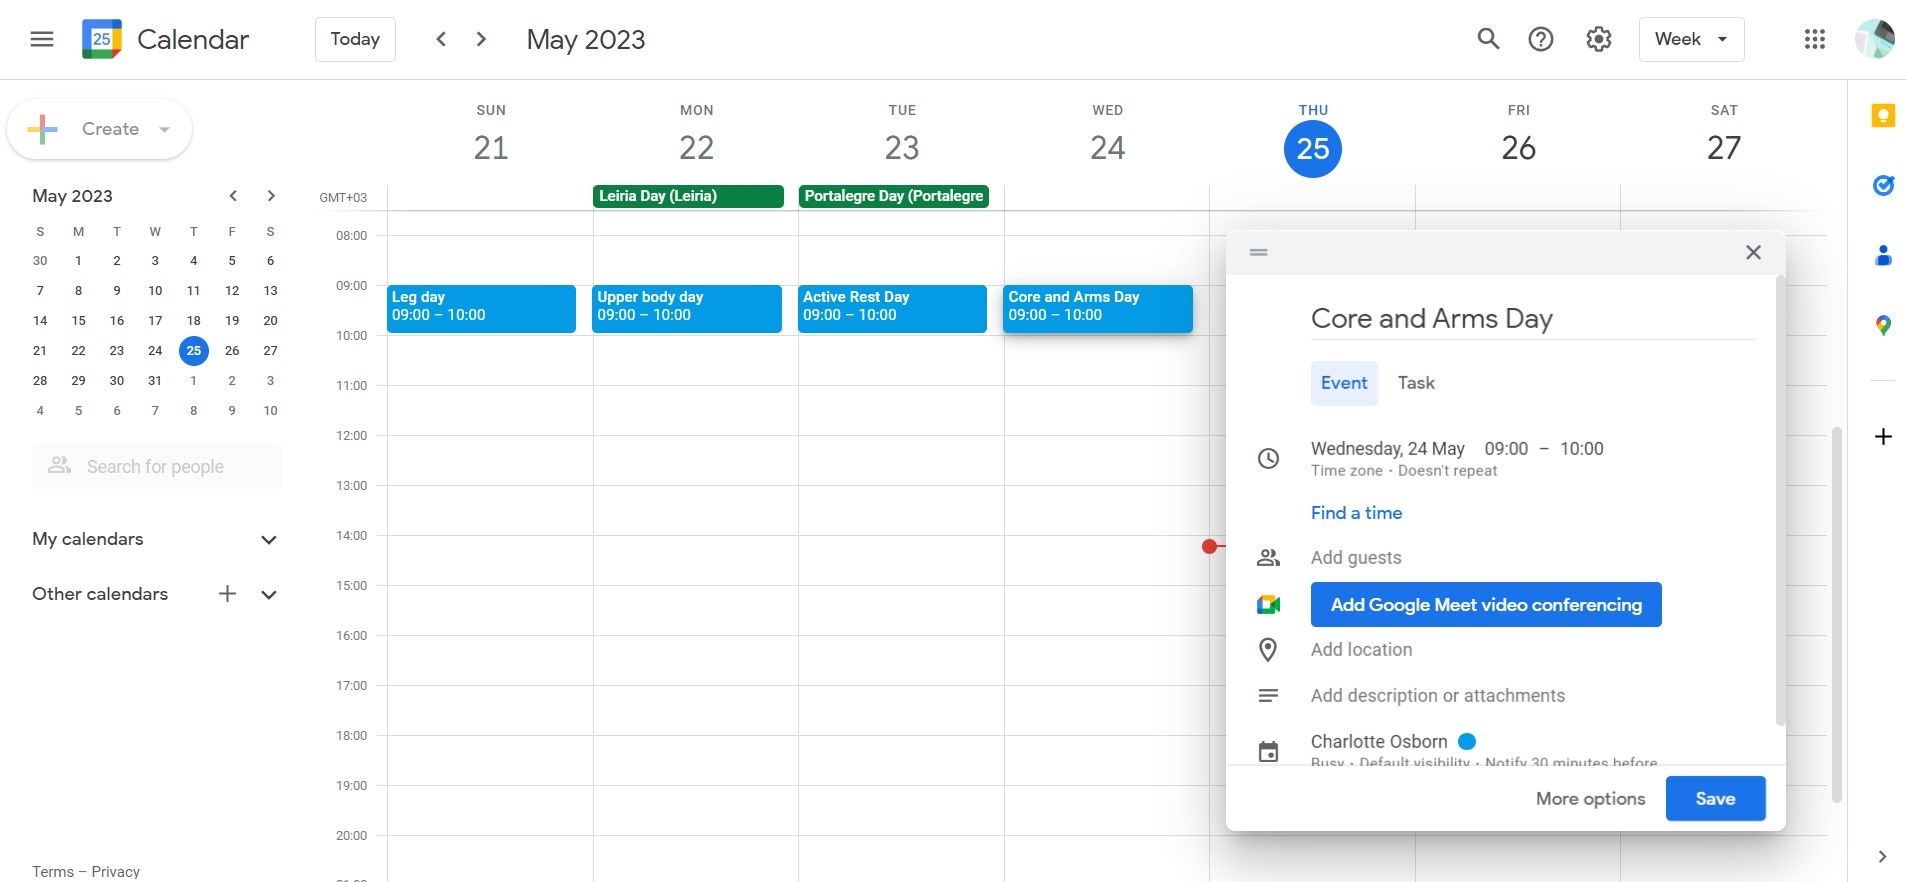Click the Search for people field
This screenshot has width=1907, height=882.
coord(156,467)
